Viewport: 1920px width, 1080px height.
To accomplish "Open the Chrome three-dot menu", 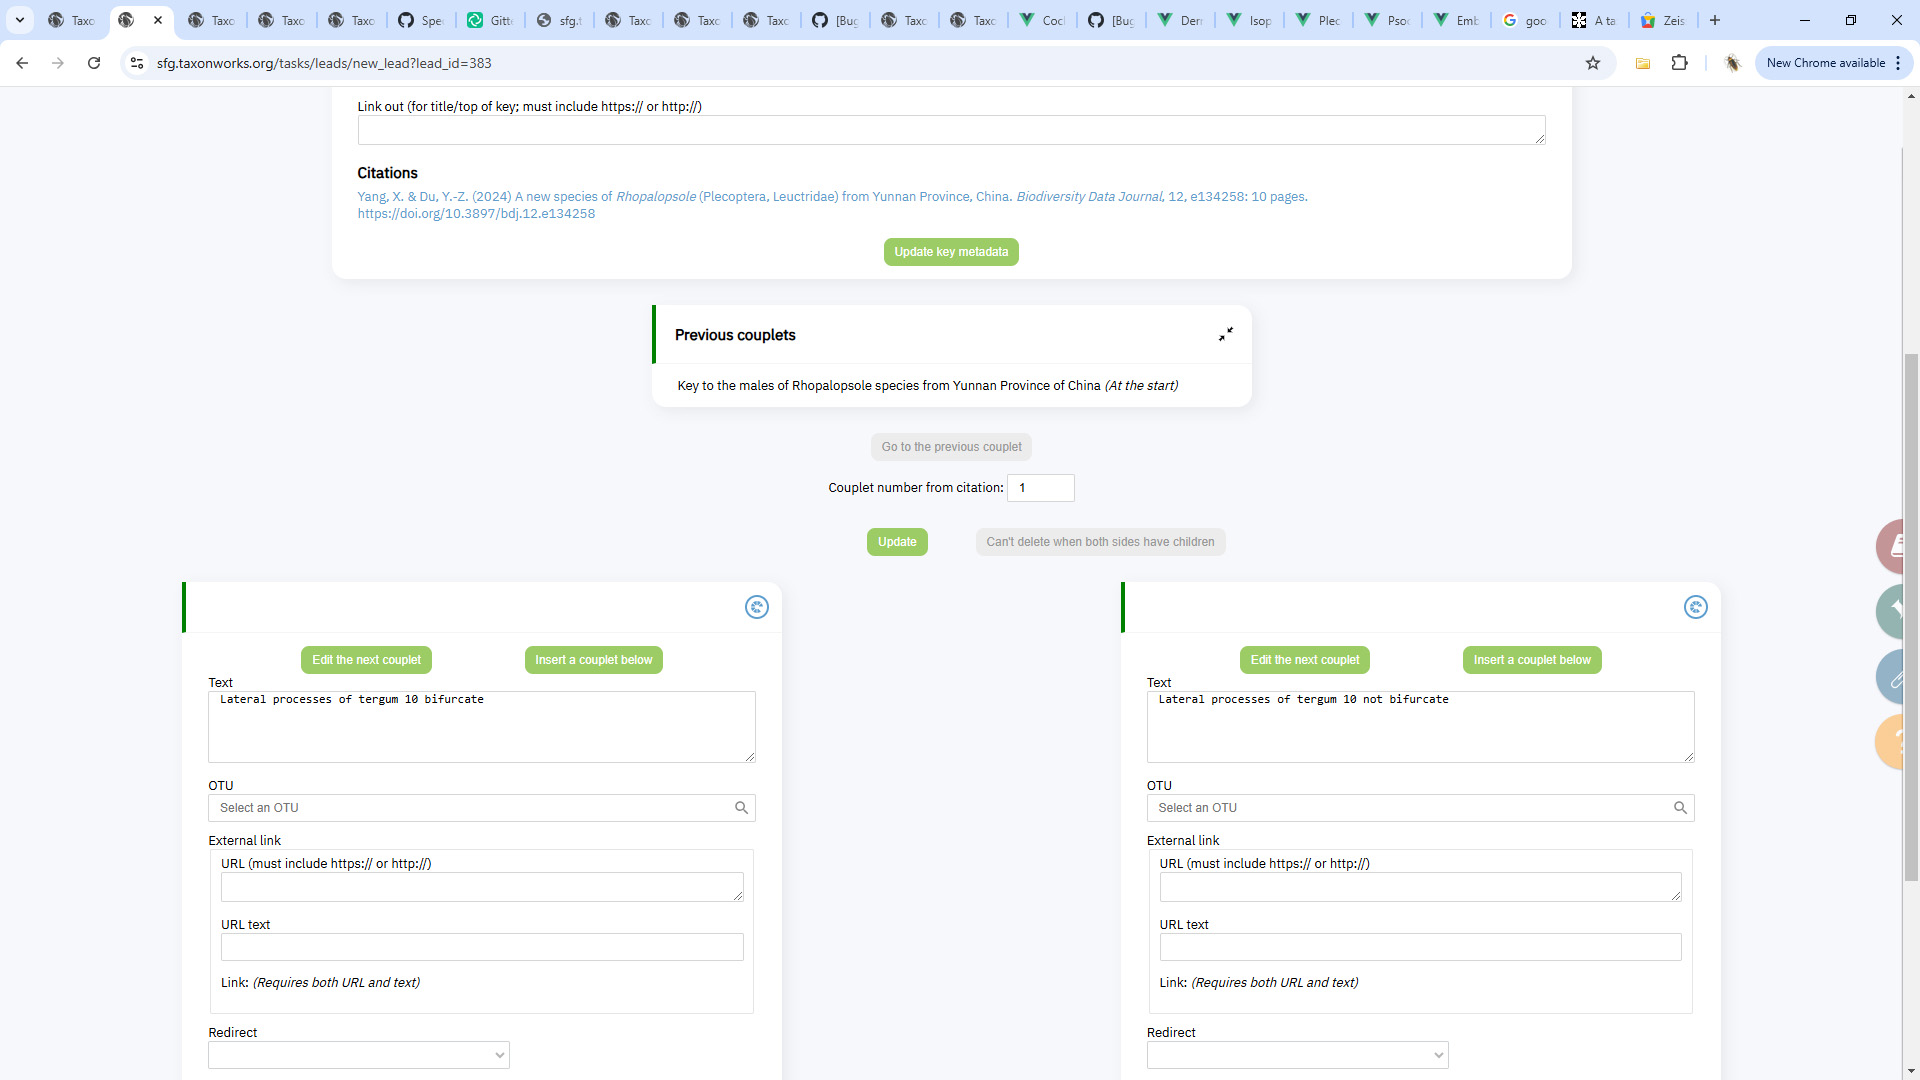I will 1898,63.
